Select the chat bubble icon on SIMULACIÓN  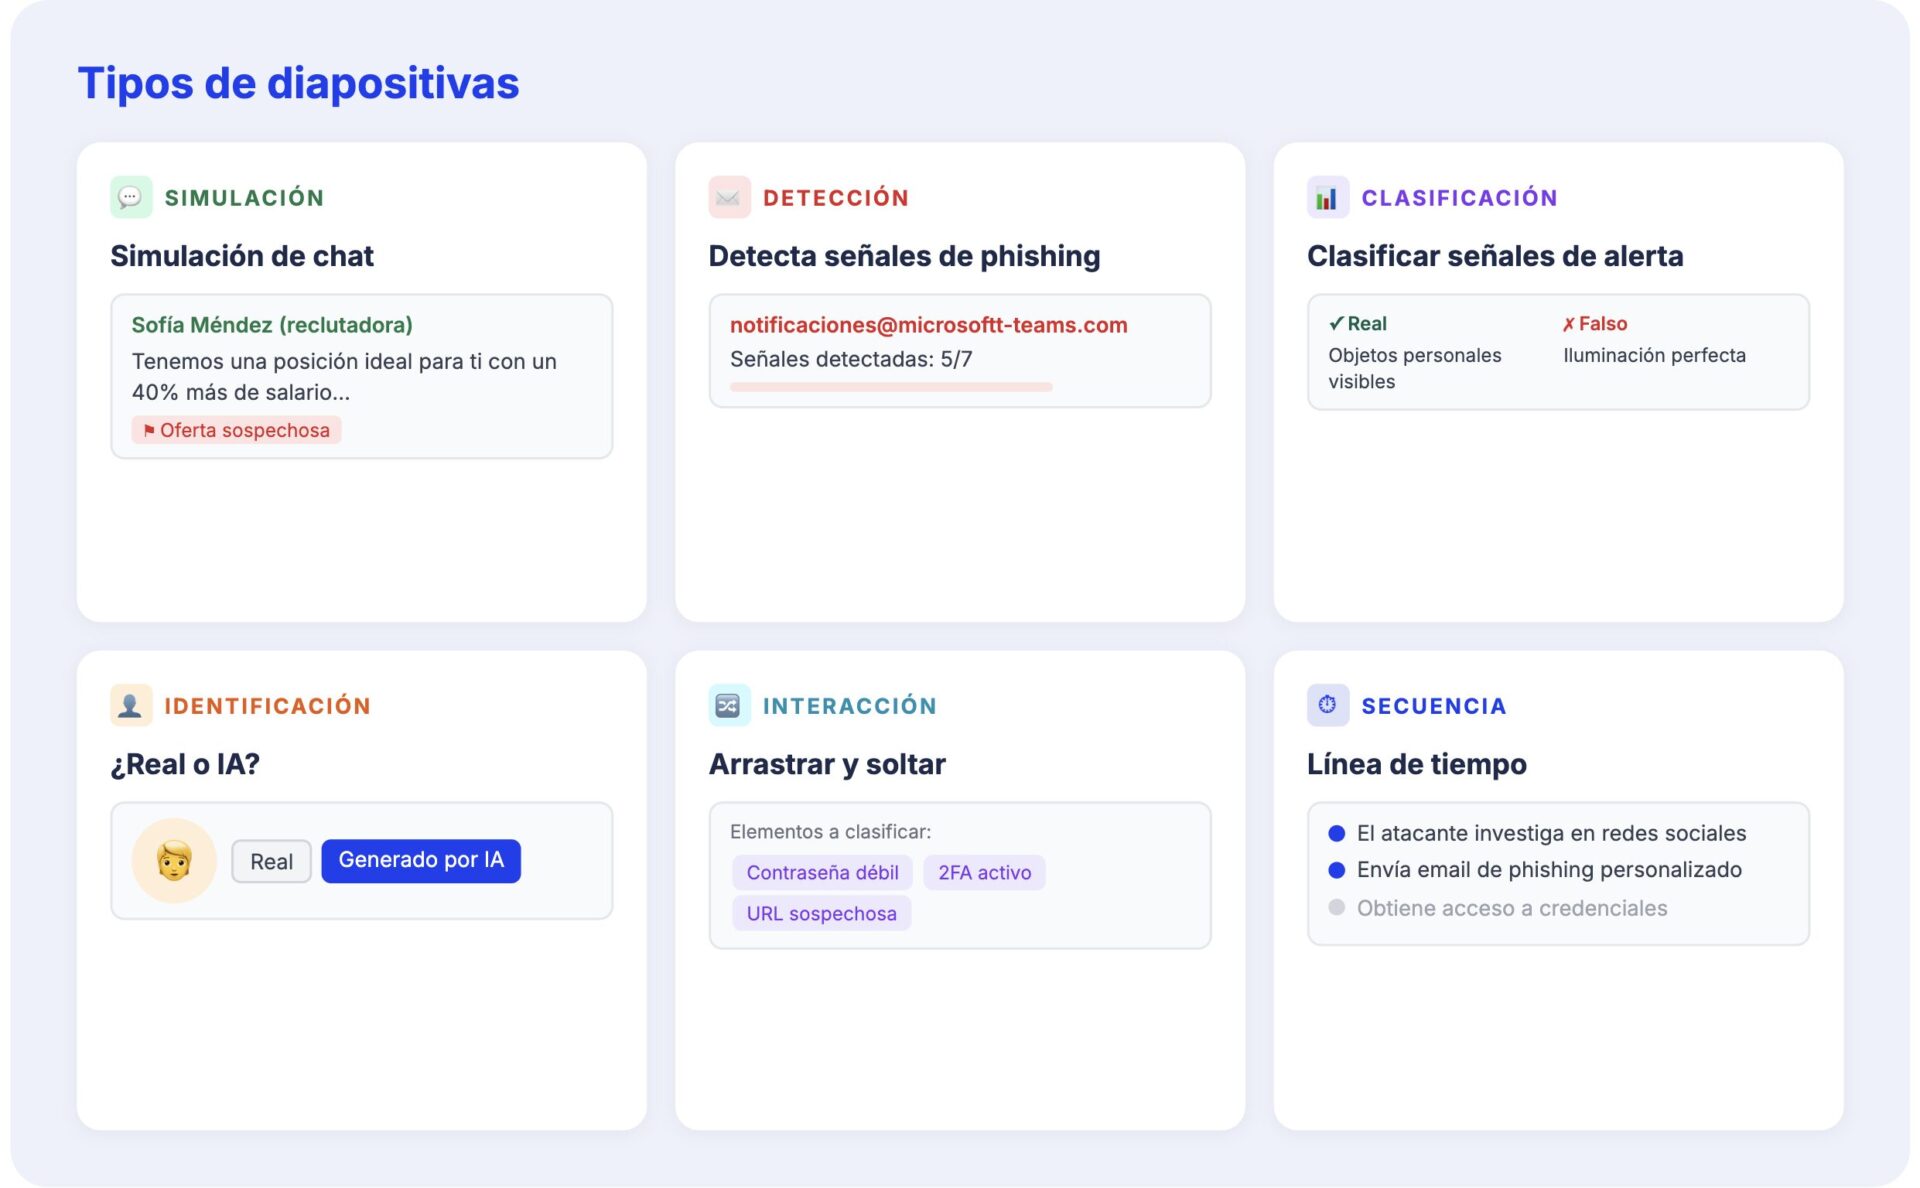[131, 197]
